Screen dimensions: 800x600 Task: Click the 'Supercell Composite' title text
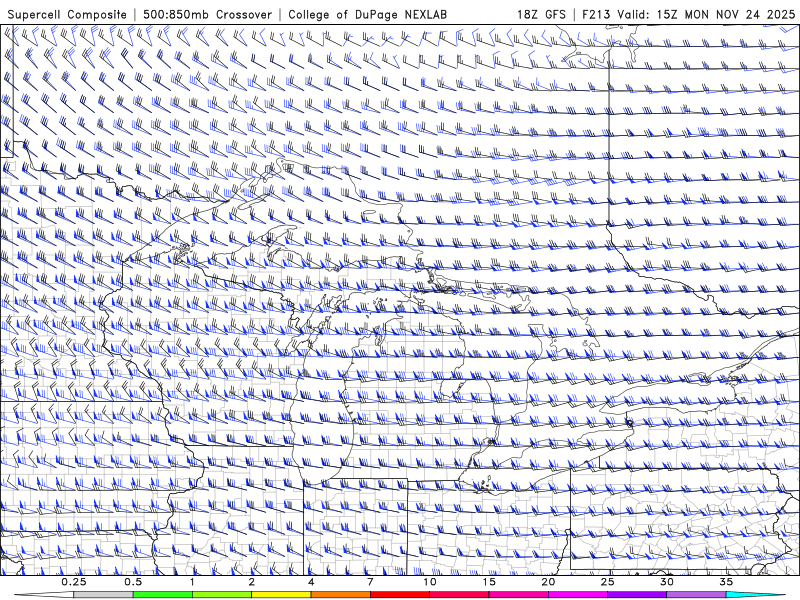pyautogui.click(x=67, y=15)
